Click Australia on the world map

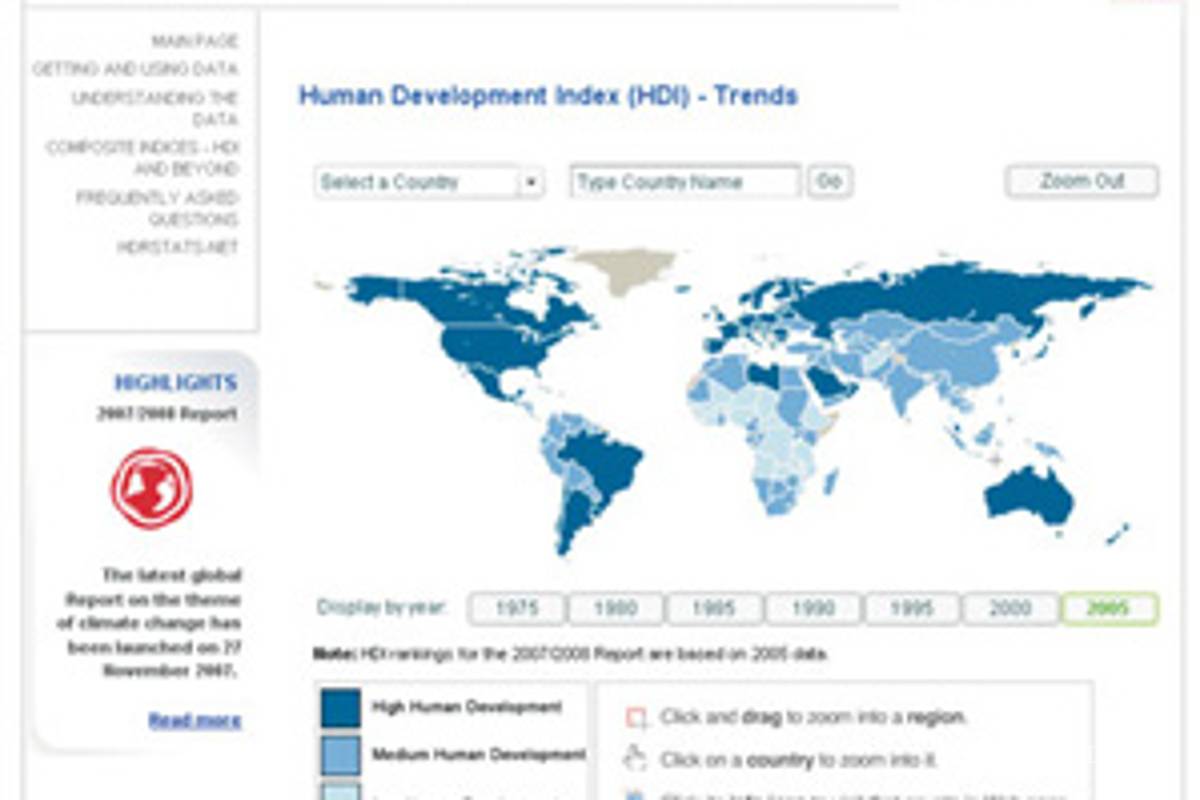tap(1030, 495)
